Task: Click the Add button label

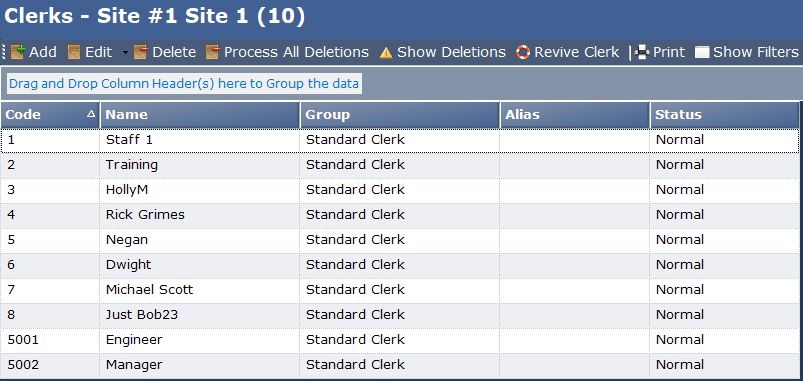Action: [43, 52]
